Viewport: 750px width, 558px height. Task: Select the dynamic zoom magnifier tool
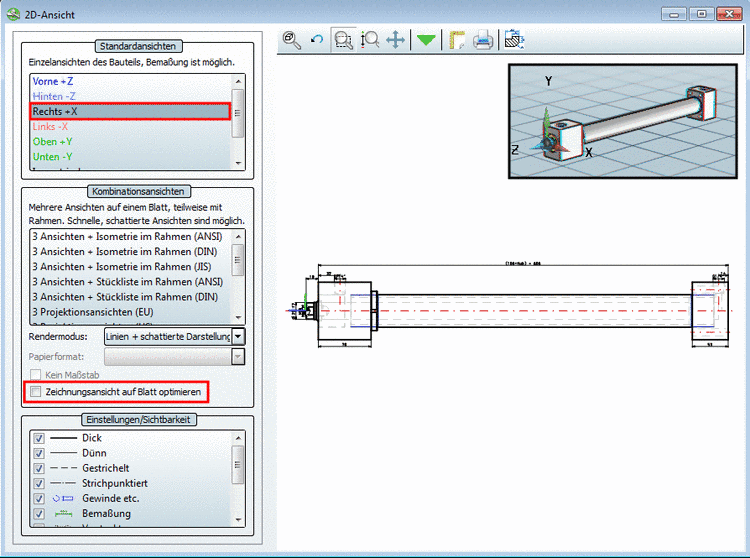(x=370, y=40)
